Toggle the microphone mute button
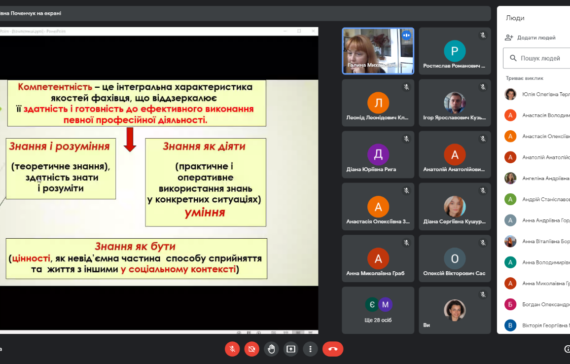 pos(232,349)
